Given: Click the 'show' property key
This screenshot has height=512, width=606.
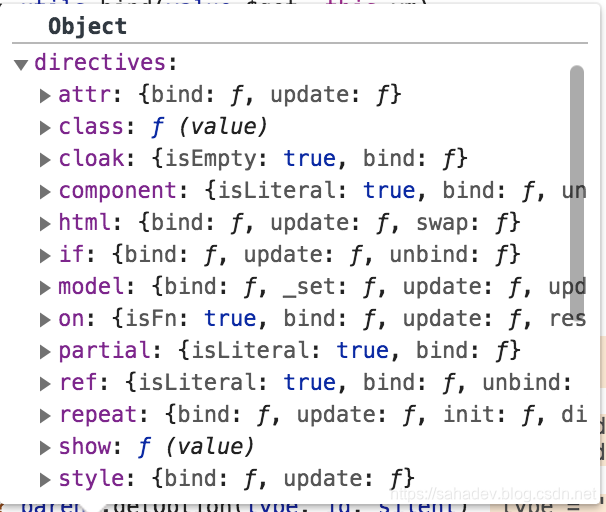Looking at the screenshot, I should [x=85, y=447].
